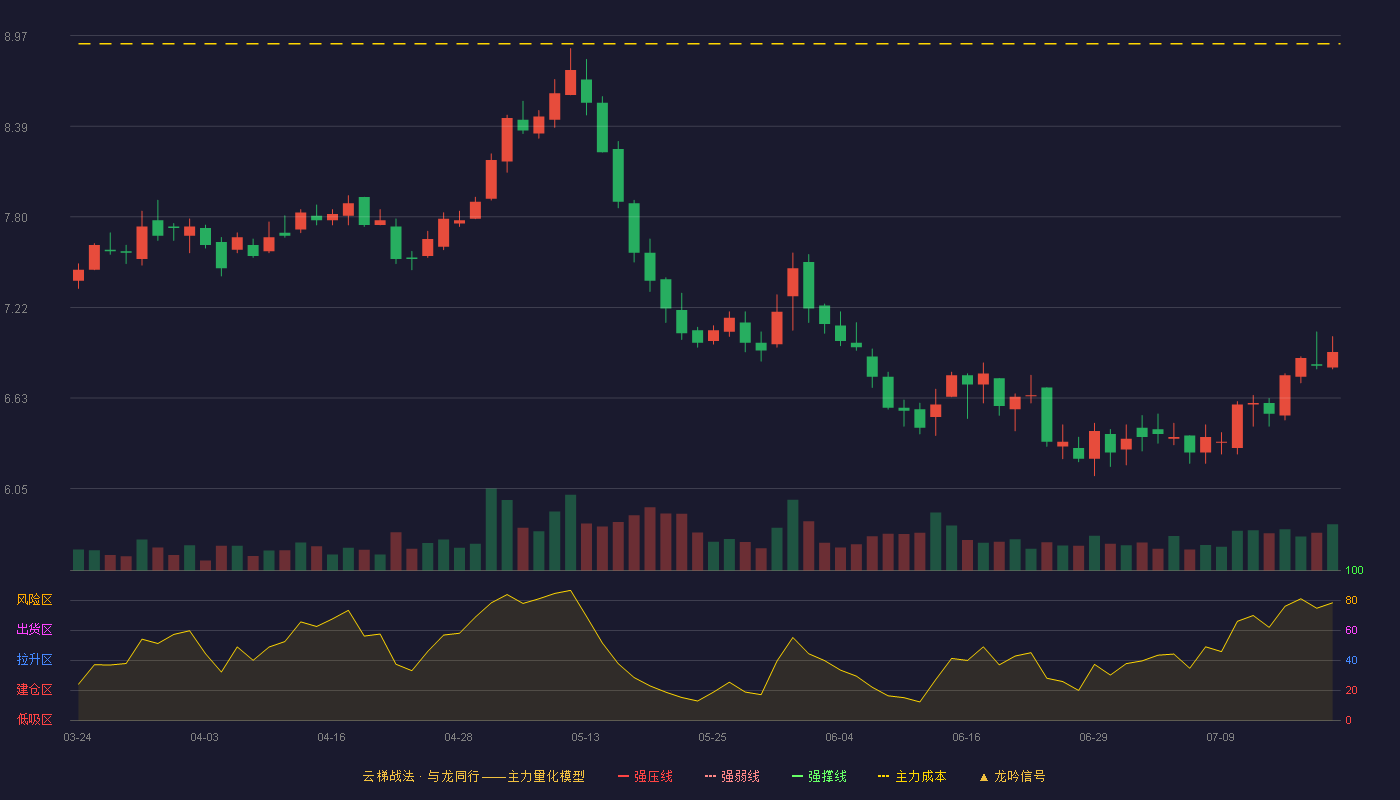
Task: Click the orange 80 indicator scale value
Action: (x=1351, y=600)
